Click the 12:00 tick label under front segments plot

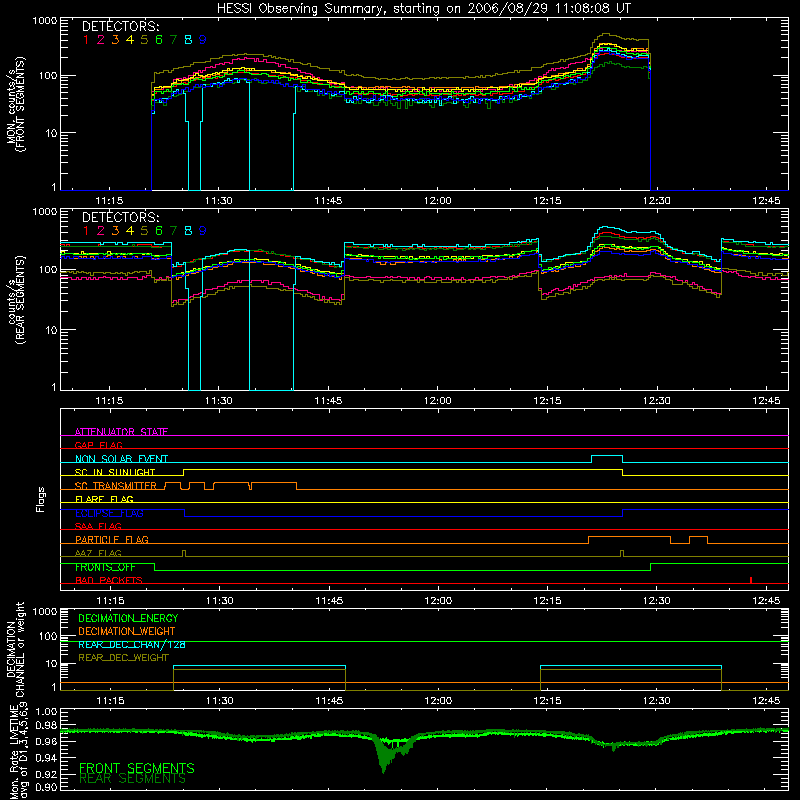click(x=438, y=201)
